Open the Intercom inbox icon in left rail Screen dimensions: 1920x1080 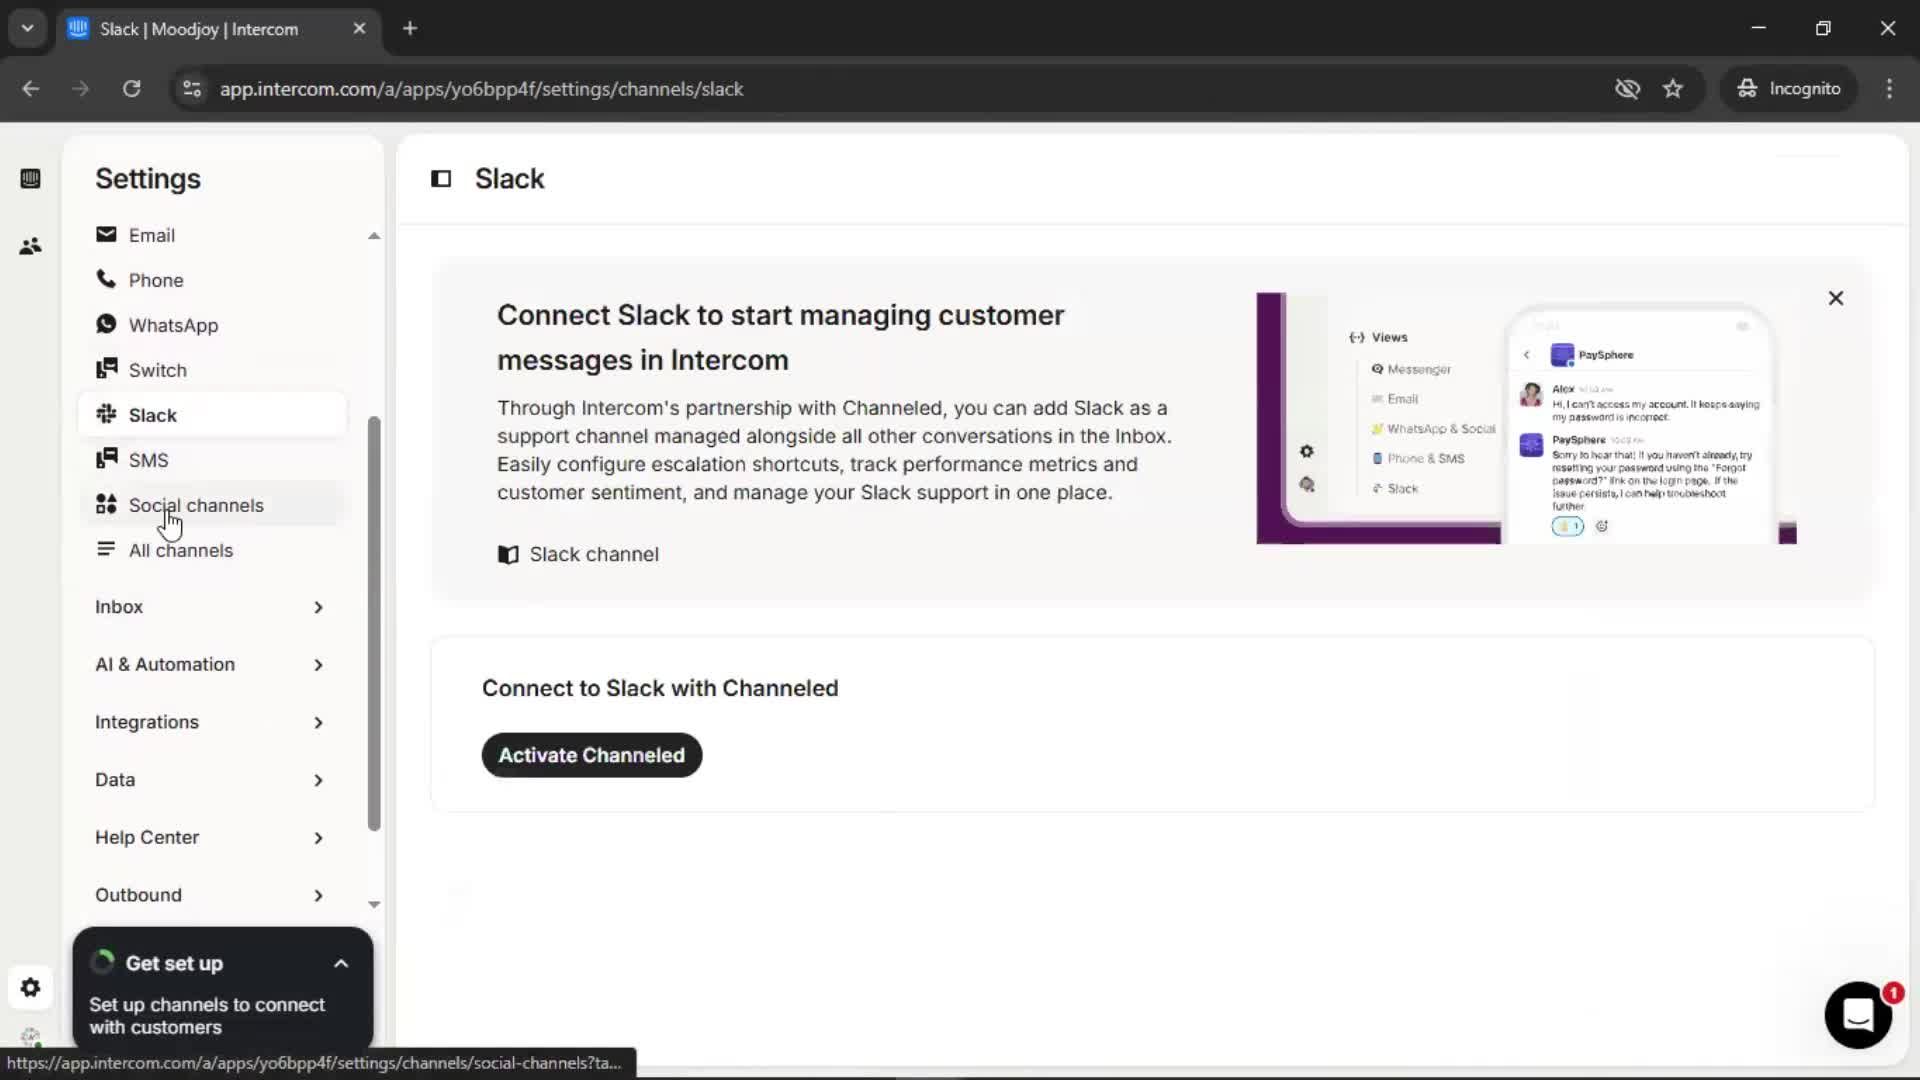tap(30, 179)
